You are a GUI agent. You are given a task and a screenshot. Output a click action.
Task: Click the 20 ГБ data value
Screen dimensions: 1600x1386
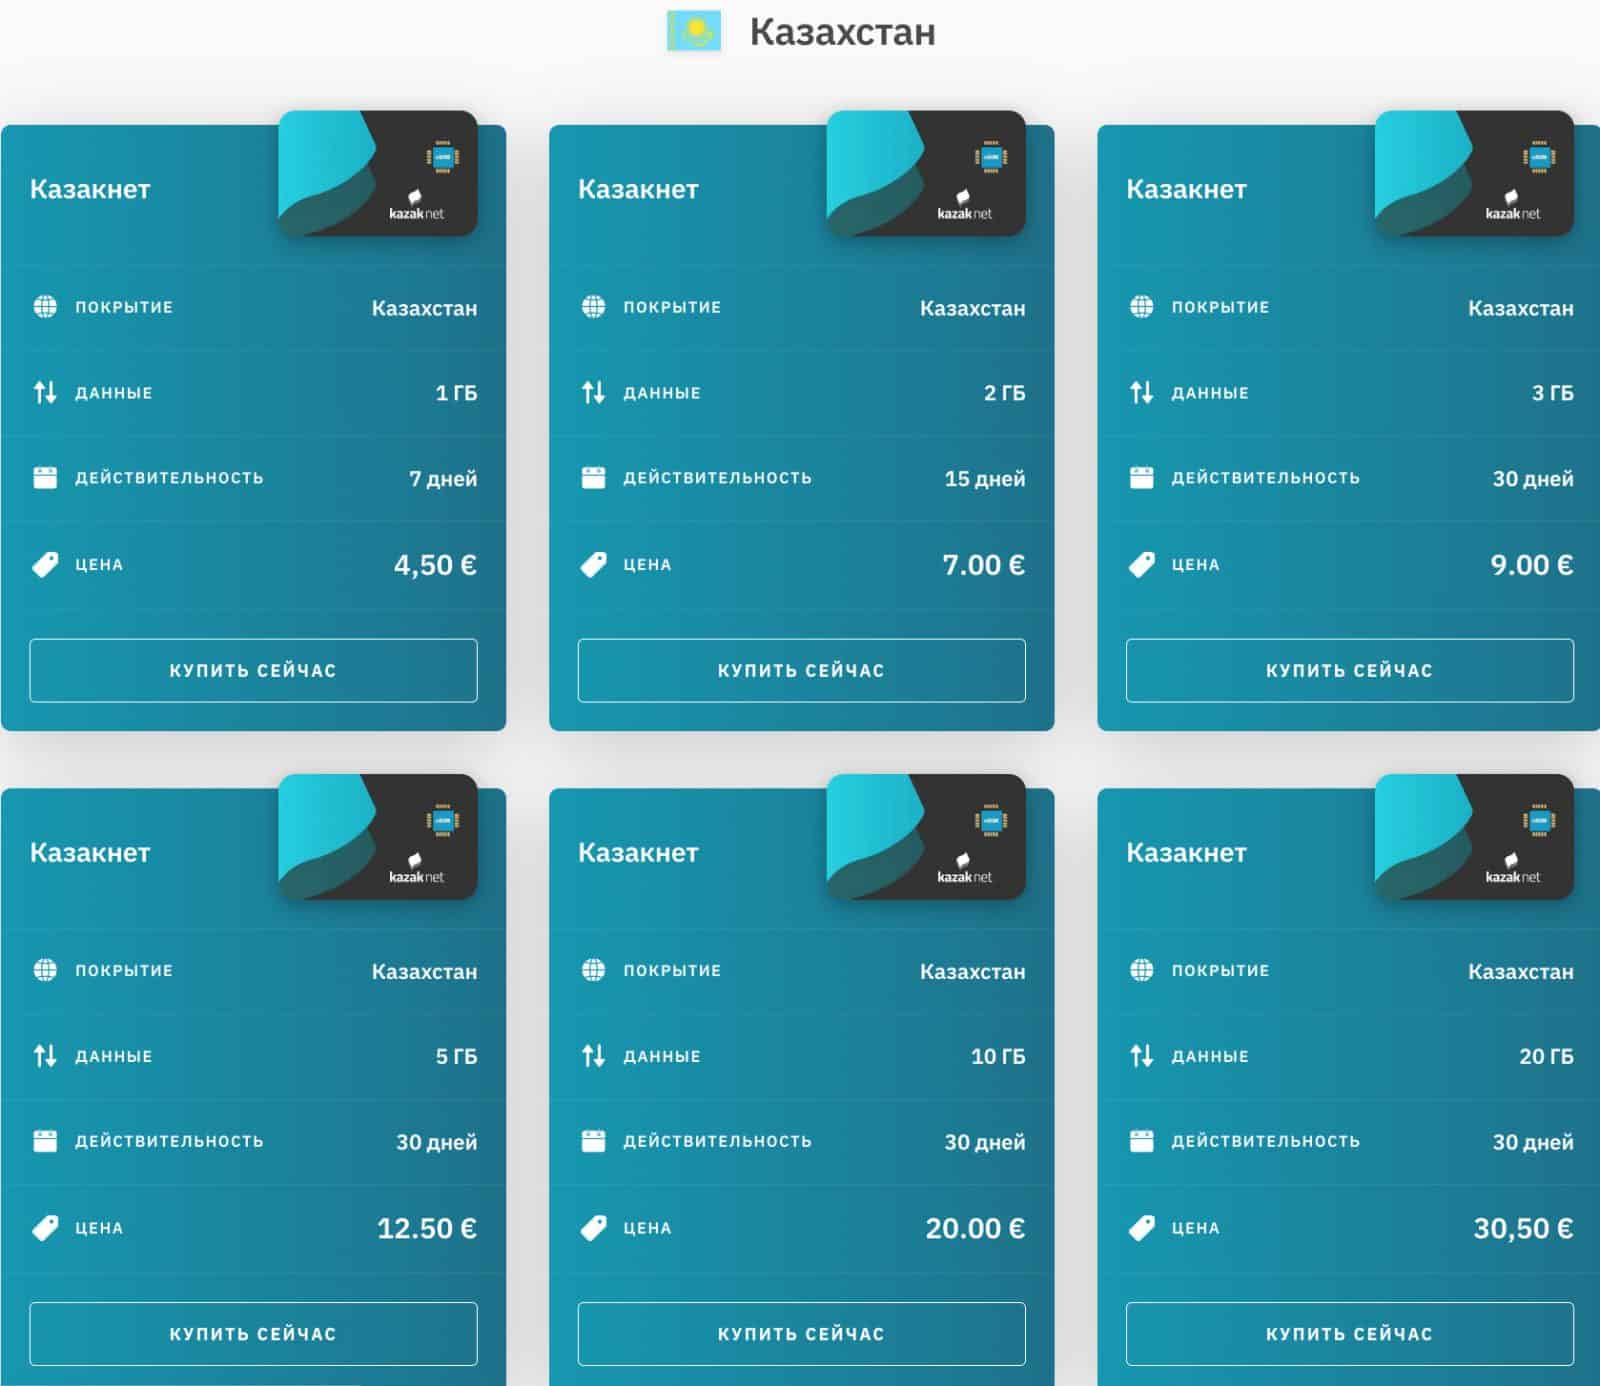[x=1546, y=1056]
